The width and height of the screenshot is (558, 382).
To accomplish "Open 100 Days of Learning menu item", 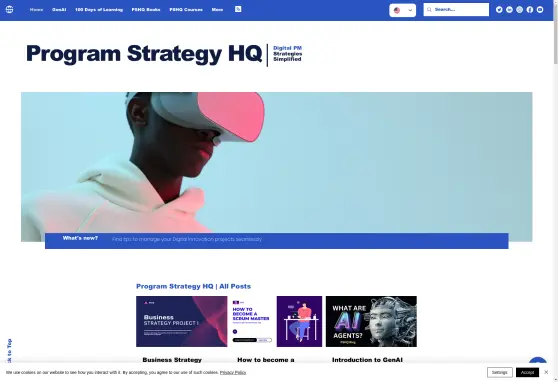I will pyautogui.click(x=99, y=10).
